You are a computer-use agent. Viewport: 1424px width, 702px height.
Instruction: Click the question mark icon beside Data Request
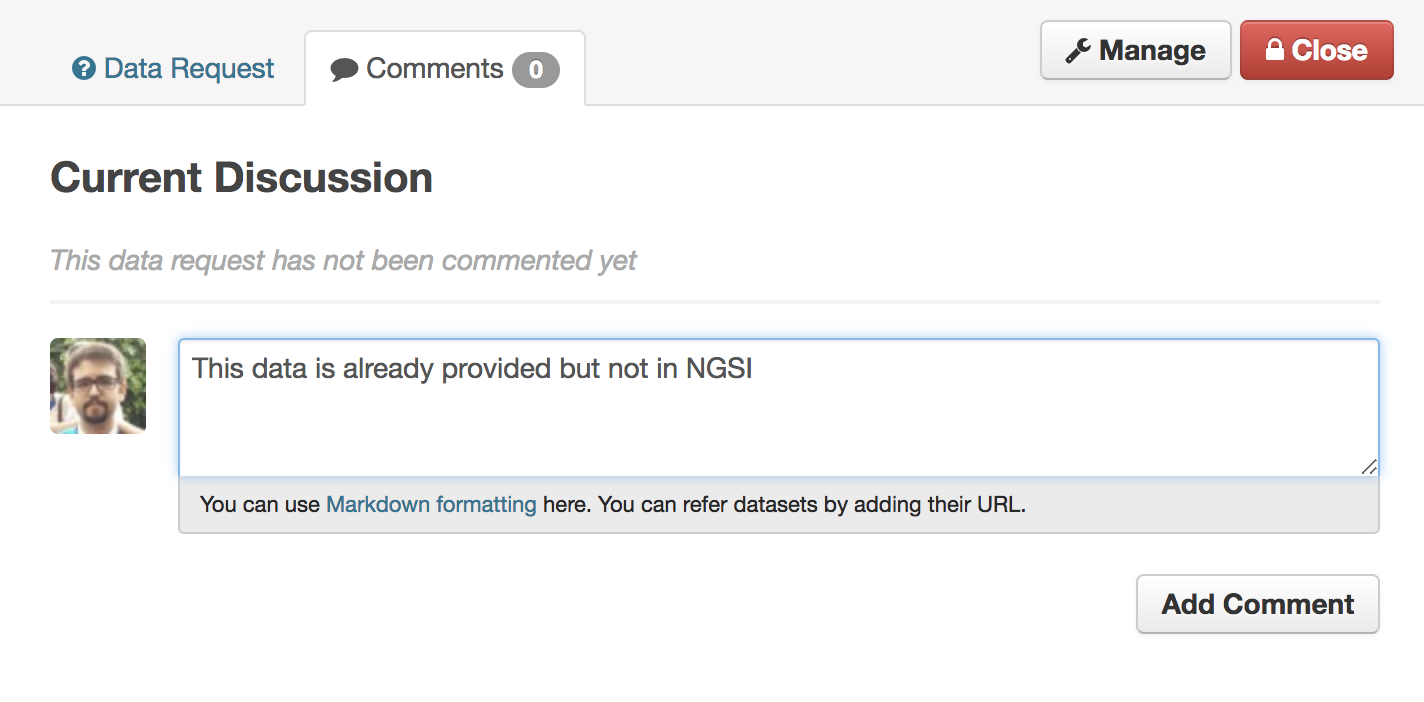pos(83,69)
